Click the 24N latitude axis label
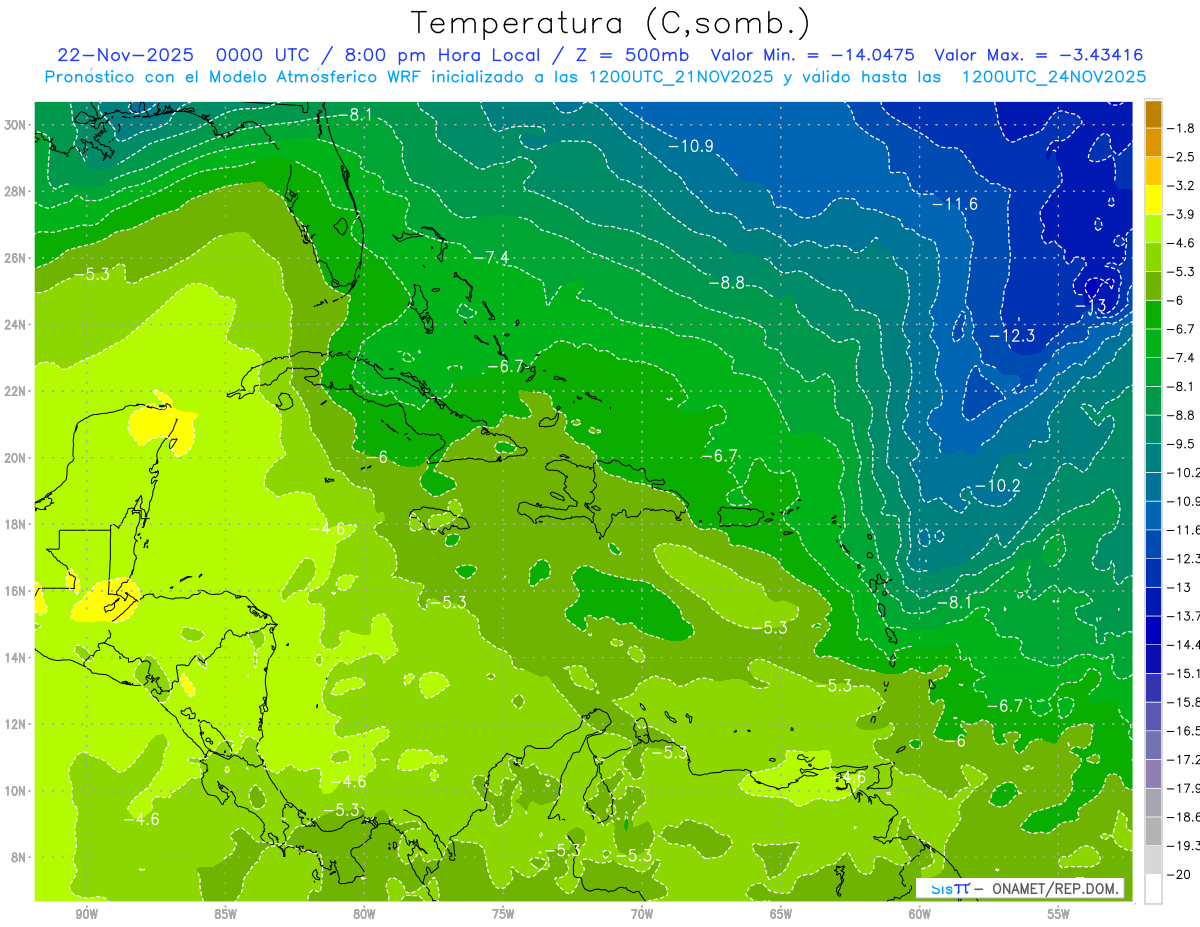1200x927 pixels. point(15,325)
